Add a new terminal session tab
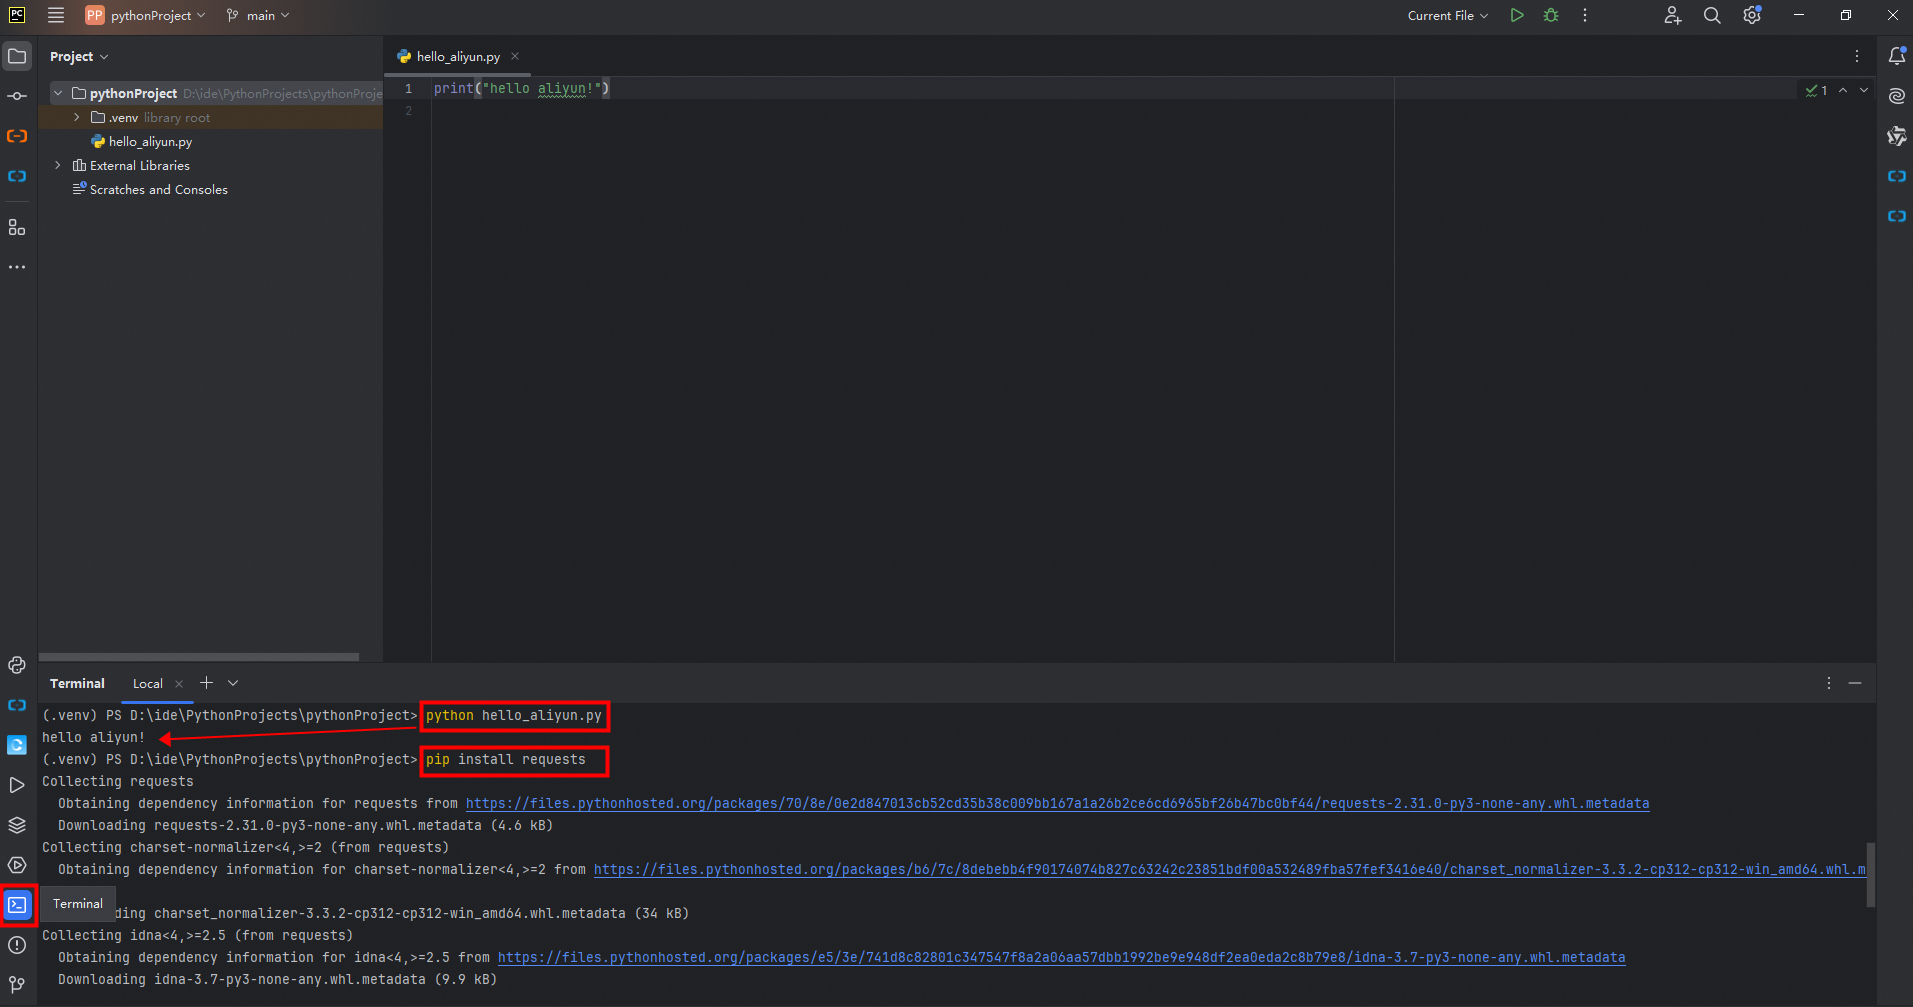This screenshot has width=1913, height=1007. coord(207,683)
